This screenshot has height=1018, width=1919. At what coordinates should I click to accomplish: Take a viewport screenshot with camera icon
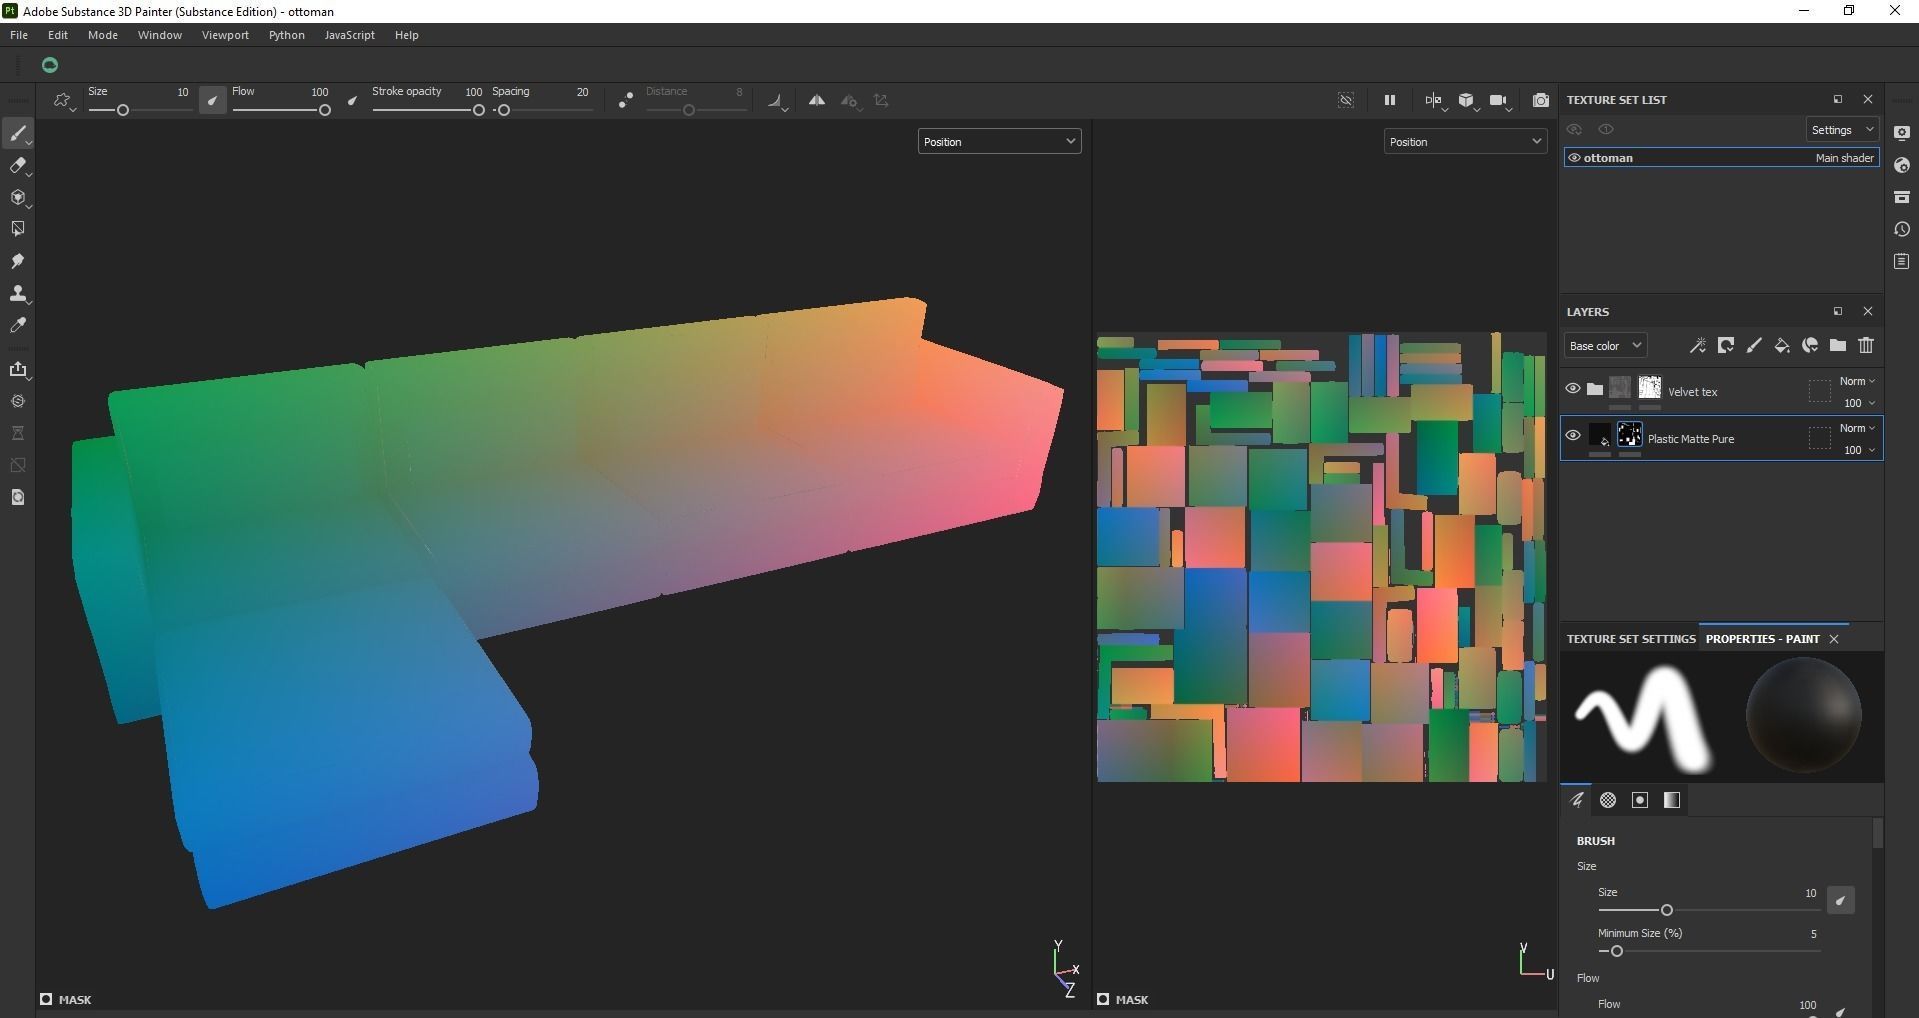(x=1541, y=100)
